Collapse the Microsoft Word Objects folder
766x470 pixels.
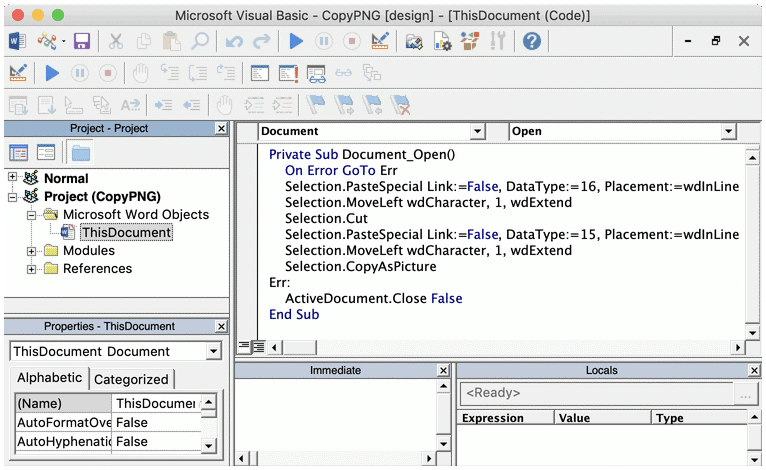[31, 215]
